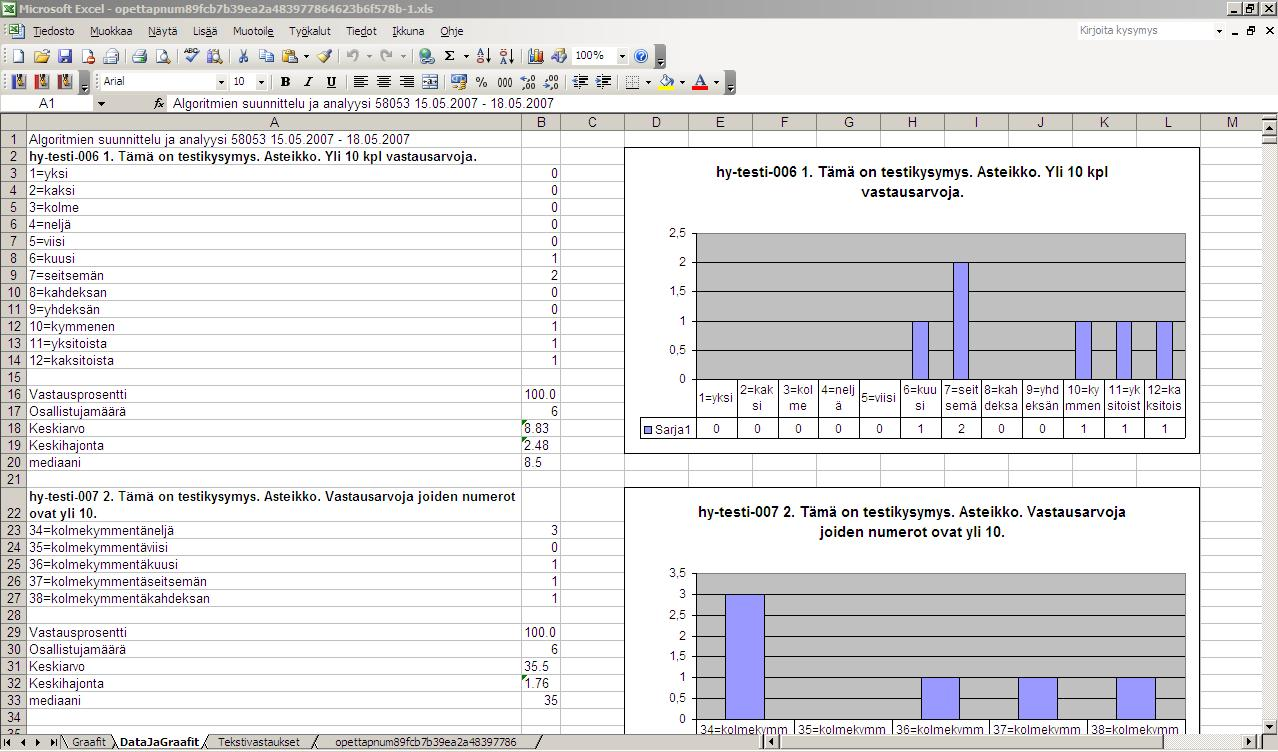Toggle Merge and Center
The height and width of the screenshot is (752, 1278).
click(430, 82)
